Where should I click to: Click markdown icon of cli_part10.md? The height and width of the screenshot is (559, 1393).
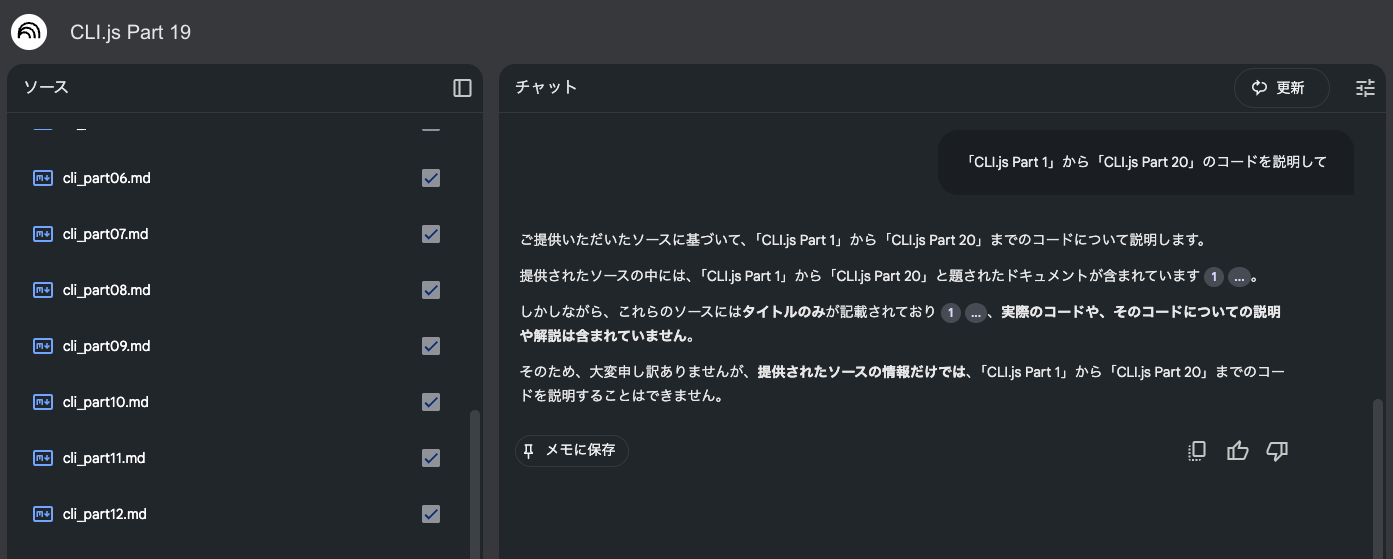click(x=43, y=402)
